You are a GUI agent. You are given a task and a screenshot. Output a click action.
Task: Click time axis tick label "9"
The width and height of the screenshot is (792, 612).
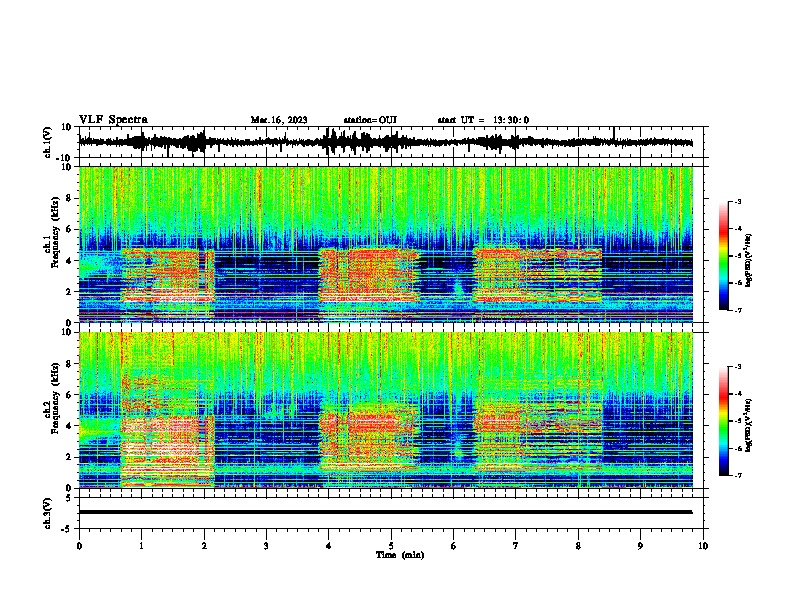pyautogui.click(x=640, y=546)
